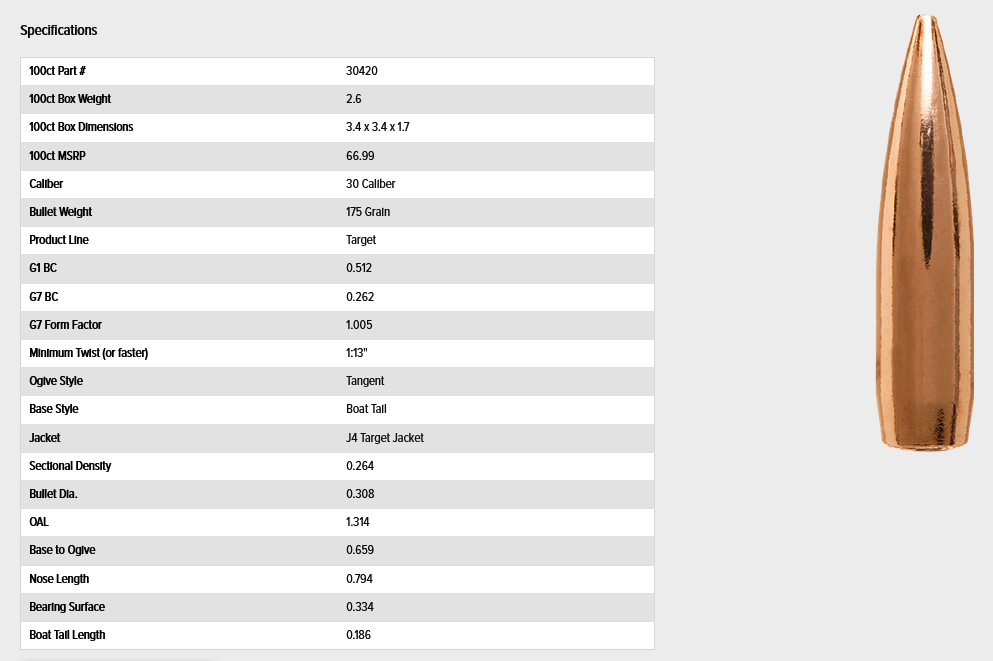Click the 100ct Box Weight row label
Image resolution: width=993 pixels, height=661 pixels.
click(70, 99)
